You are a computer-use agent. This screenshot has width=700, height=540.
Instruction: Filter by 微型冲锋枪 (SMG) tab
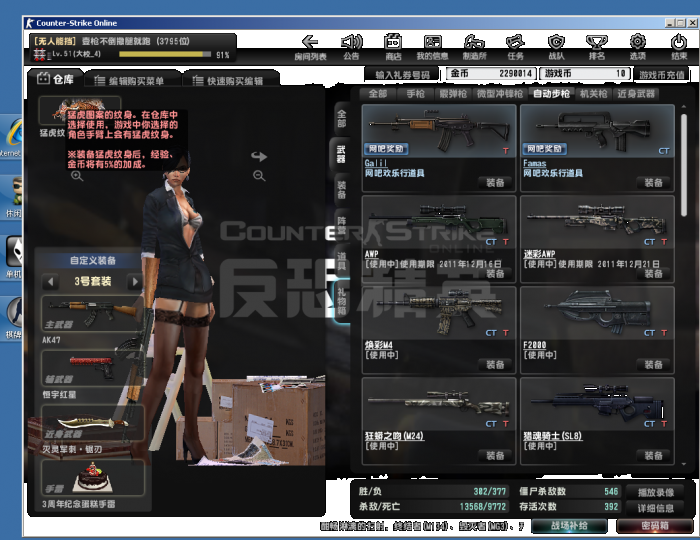(x=500, y=94)
